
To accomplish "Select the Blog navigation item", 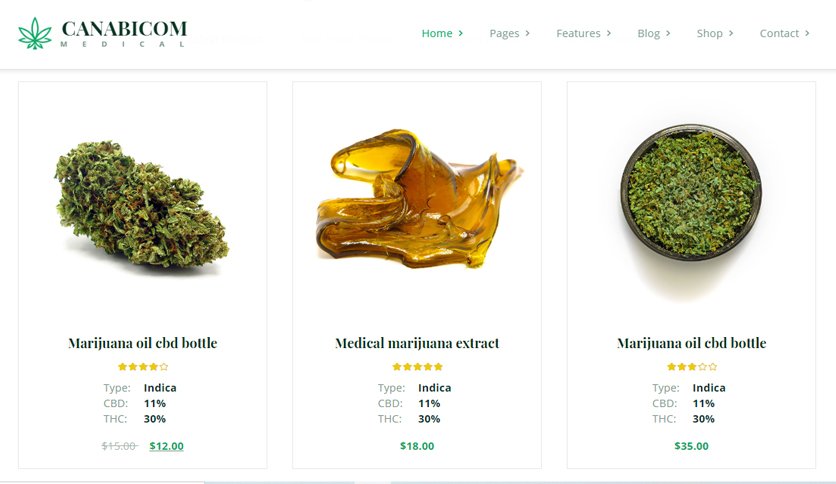I will pyautogui.click(x=648, y=33).
